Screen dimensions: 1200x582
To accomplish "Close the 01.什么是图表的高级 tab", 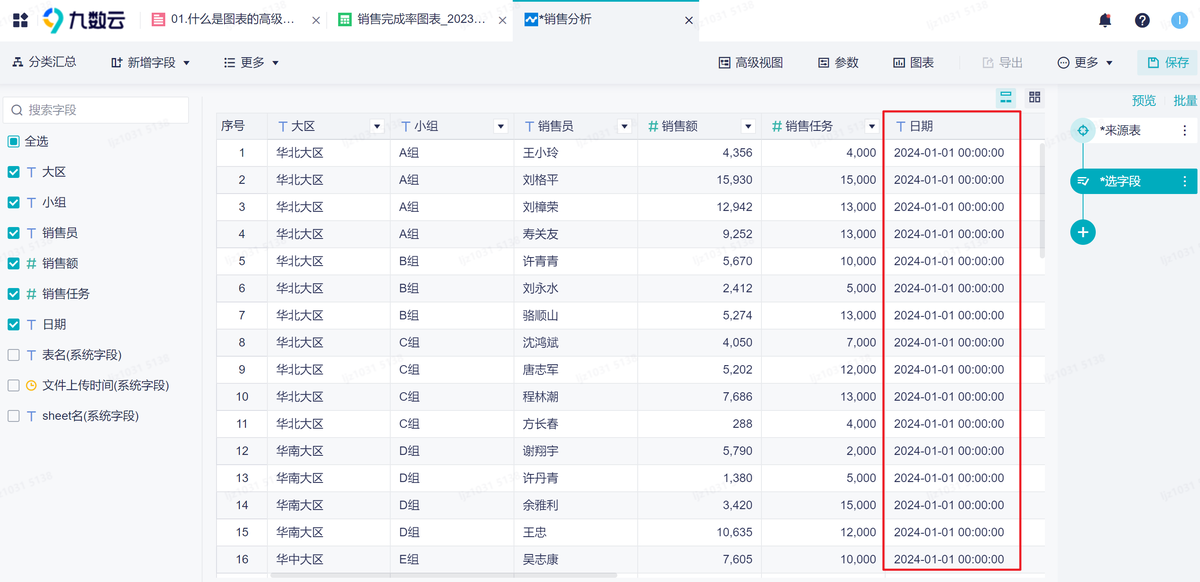I will (x=317, y=20).
